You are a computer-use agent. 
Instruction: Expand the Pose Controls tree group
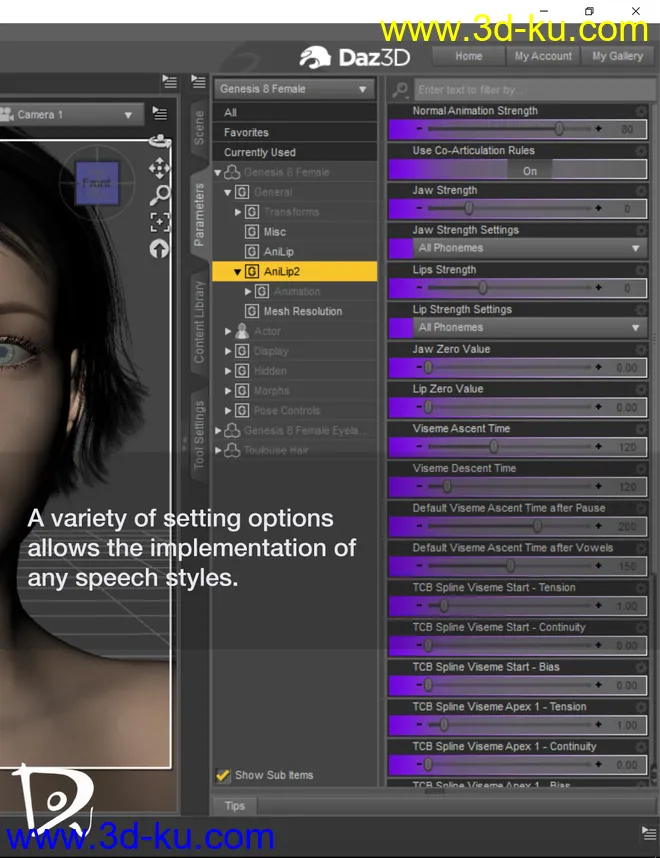pos(228,410)
